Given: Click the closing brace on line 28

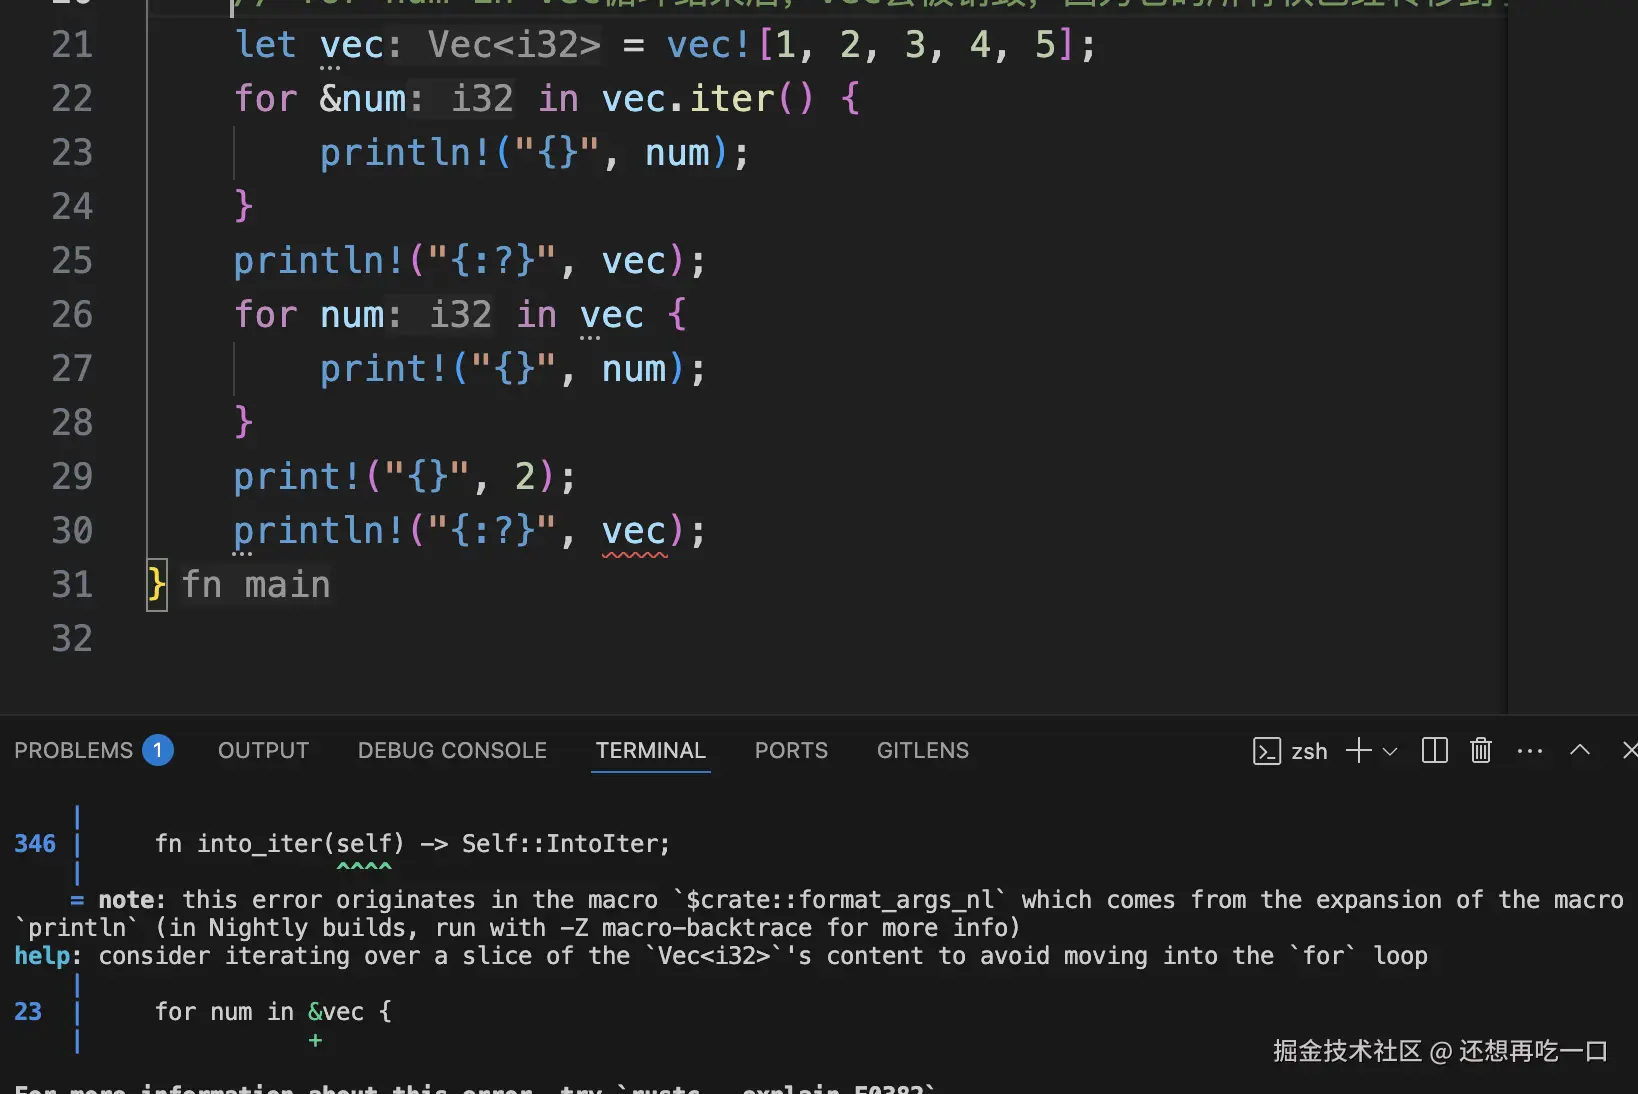Looking at the screenshot, I should (244, 423).
